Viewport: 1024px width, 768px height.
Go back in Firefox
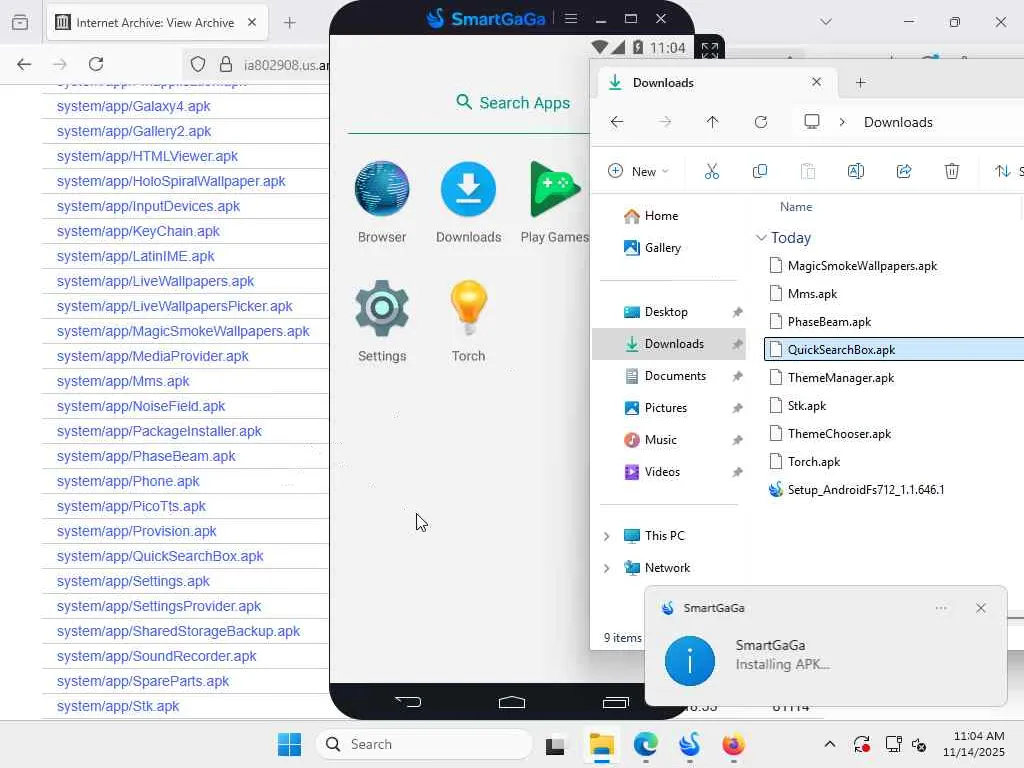24,64
